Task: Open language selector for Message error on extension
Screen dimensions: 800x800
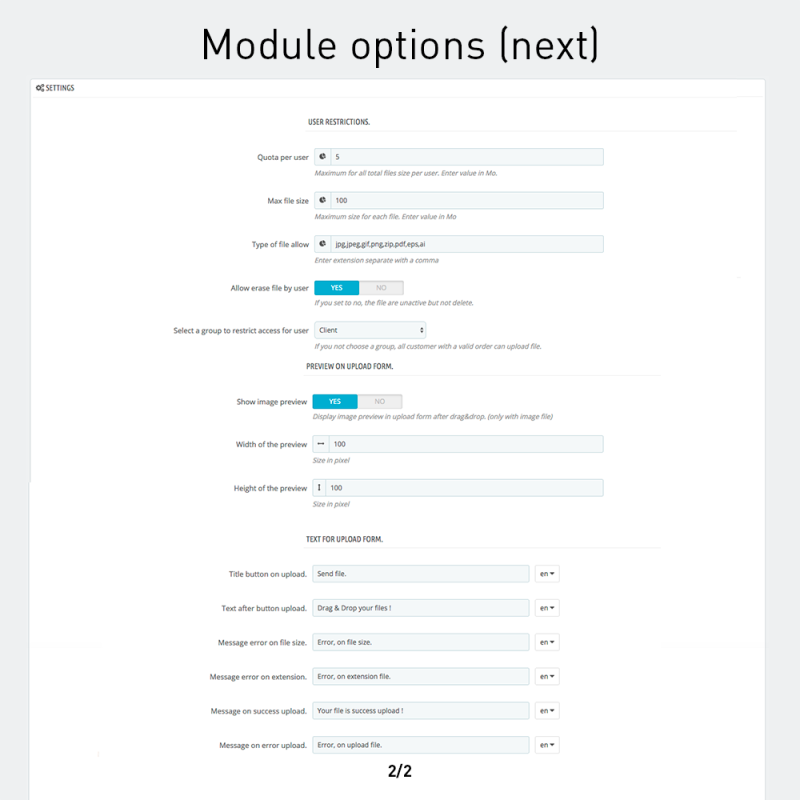Action: (x=546, y=676)
